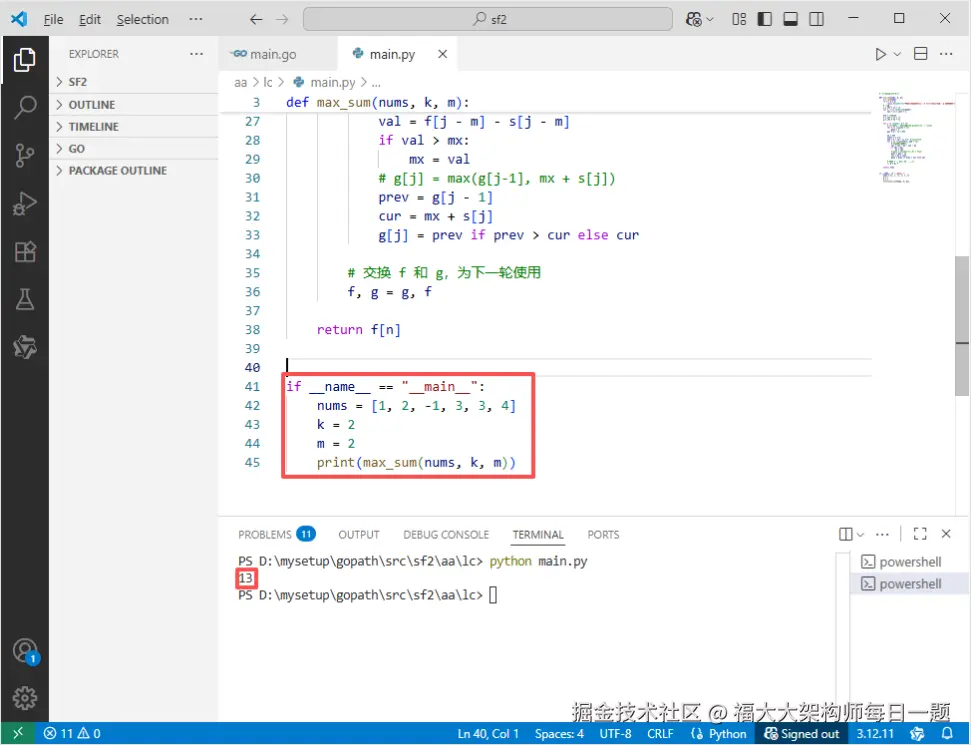
Task: Close the main.py tab
Action: coord(443,54)
